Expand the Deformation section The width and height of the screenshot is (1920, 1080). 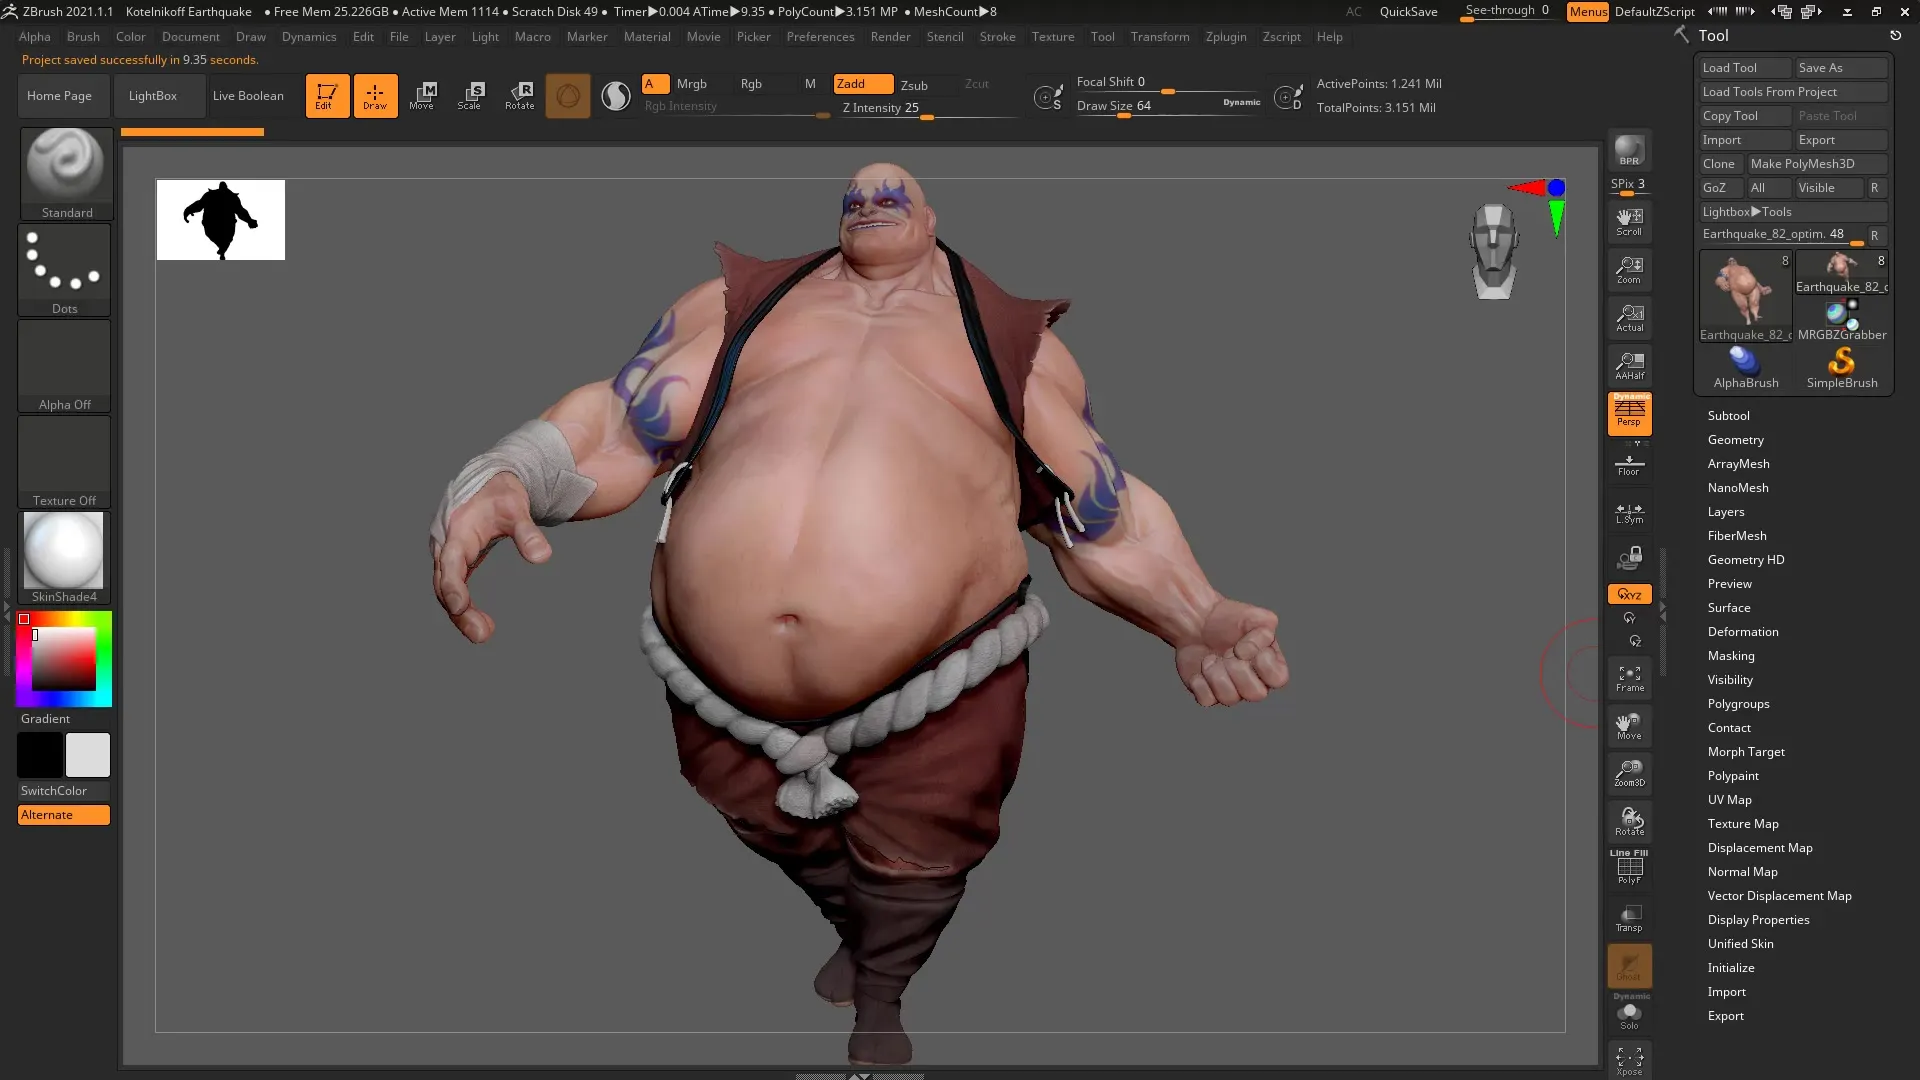click(1742, 632)
